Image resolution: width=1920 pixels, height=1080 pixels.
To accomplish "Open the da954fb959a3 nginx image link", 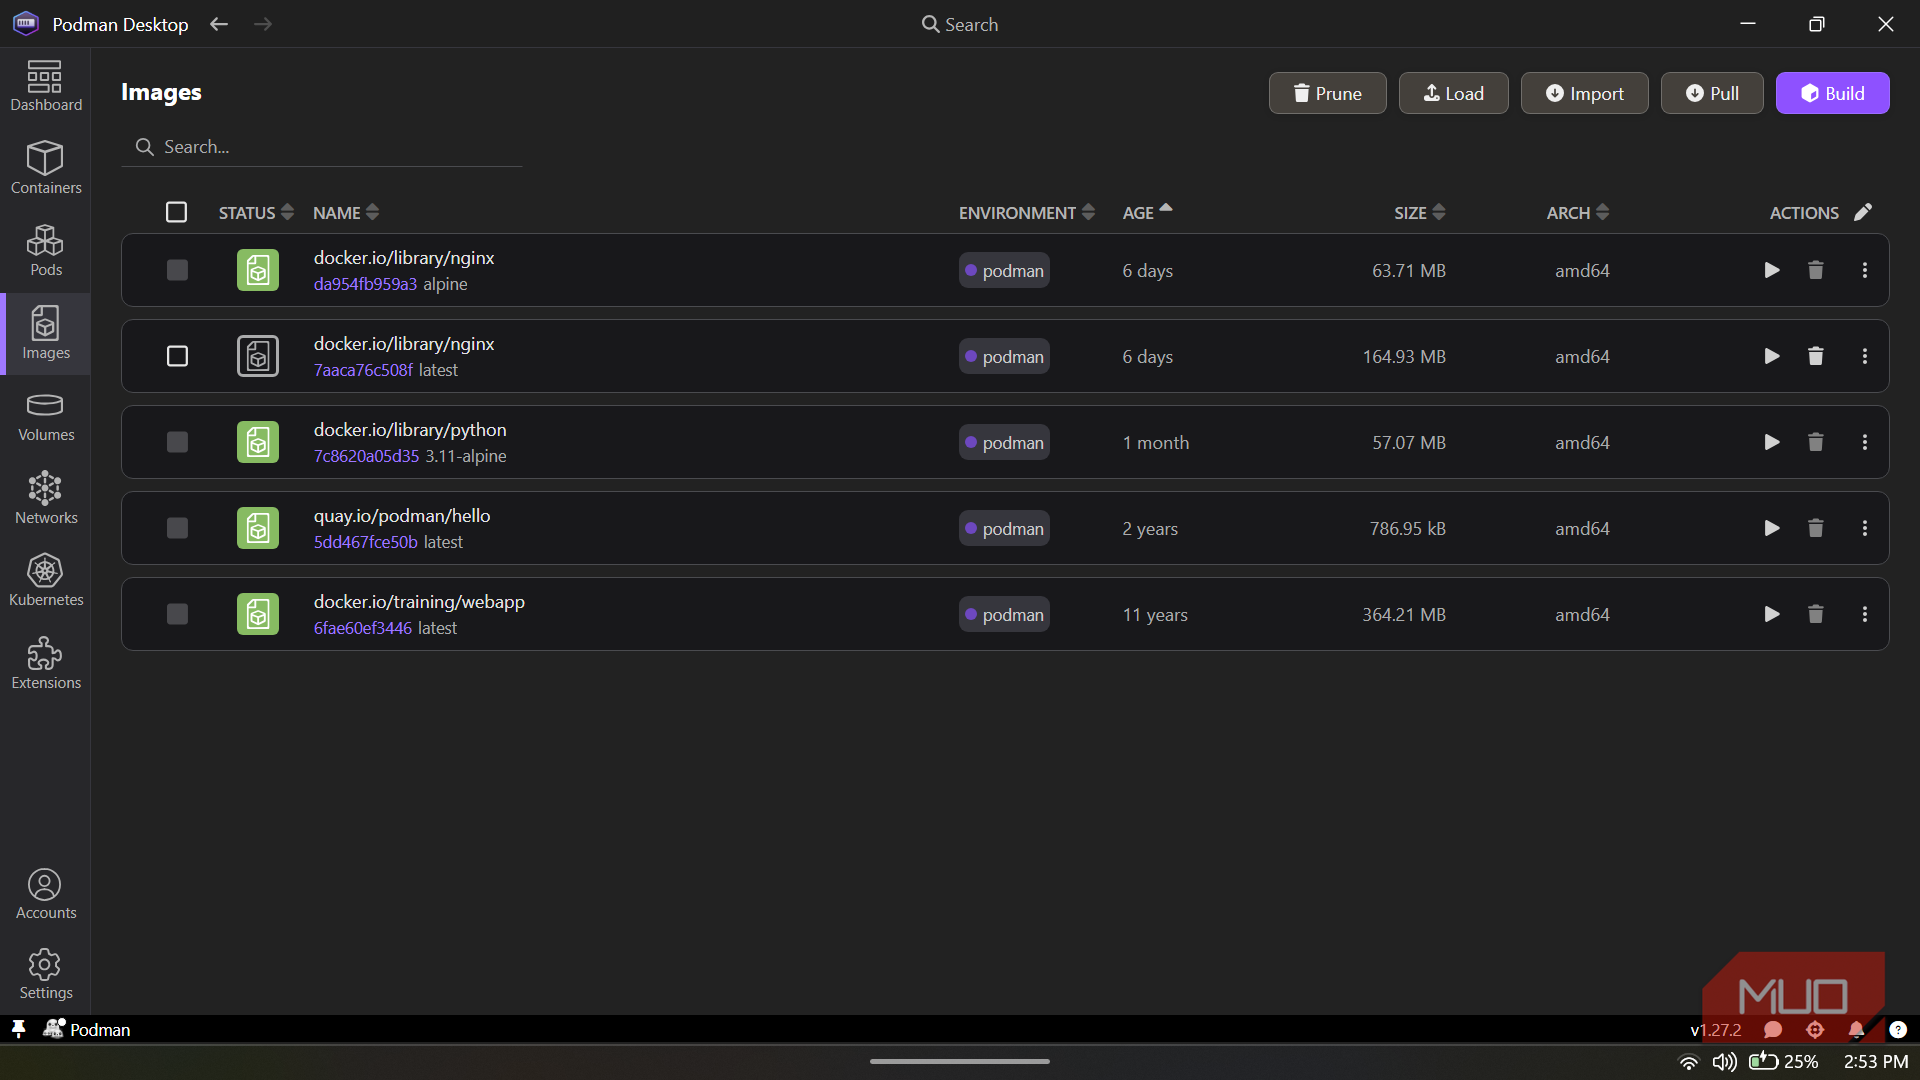I will click(x=365, y=284).
